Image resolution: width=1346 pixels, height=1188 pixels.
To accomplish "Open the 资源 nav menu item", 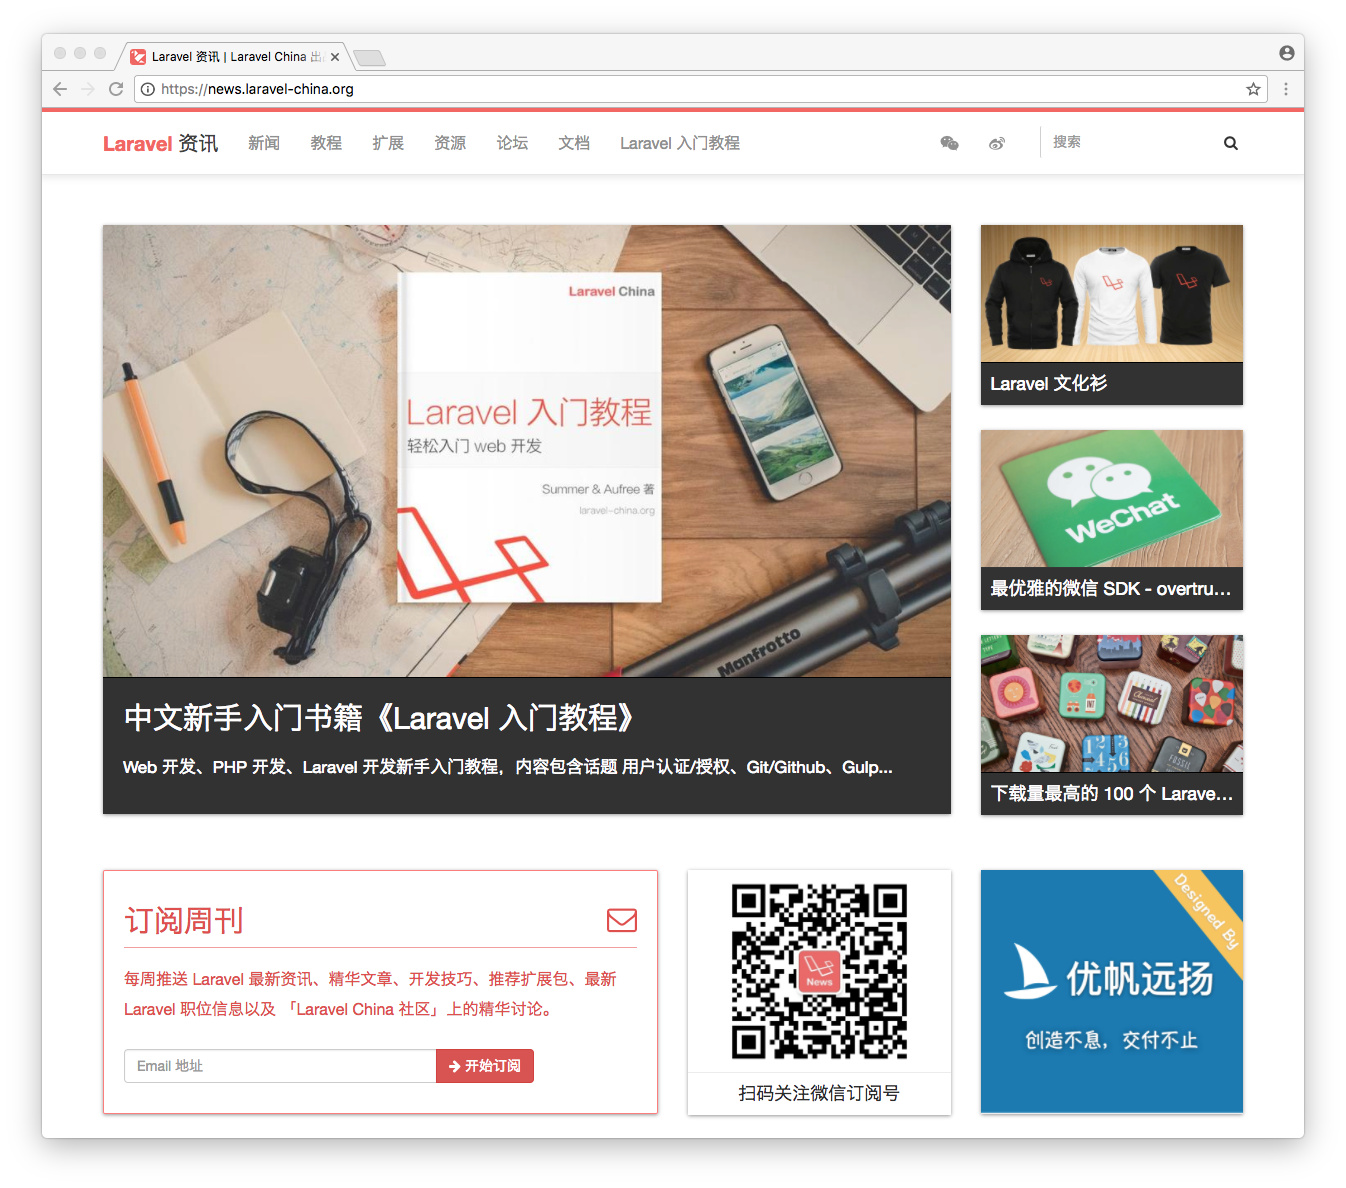I will 450,143.
